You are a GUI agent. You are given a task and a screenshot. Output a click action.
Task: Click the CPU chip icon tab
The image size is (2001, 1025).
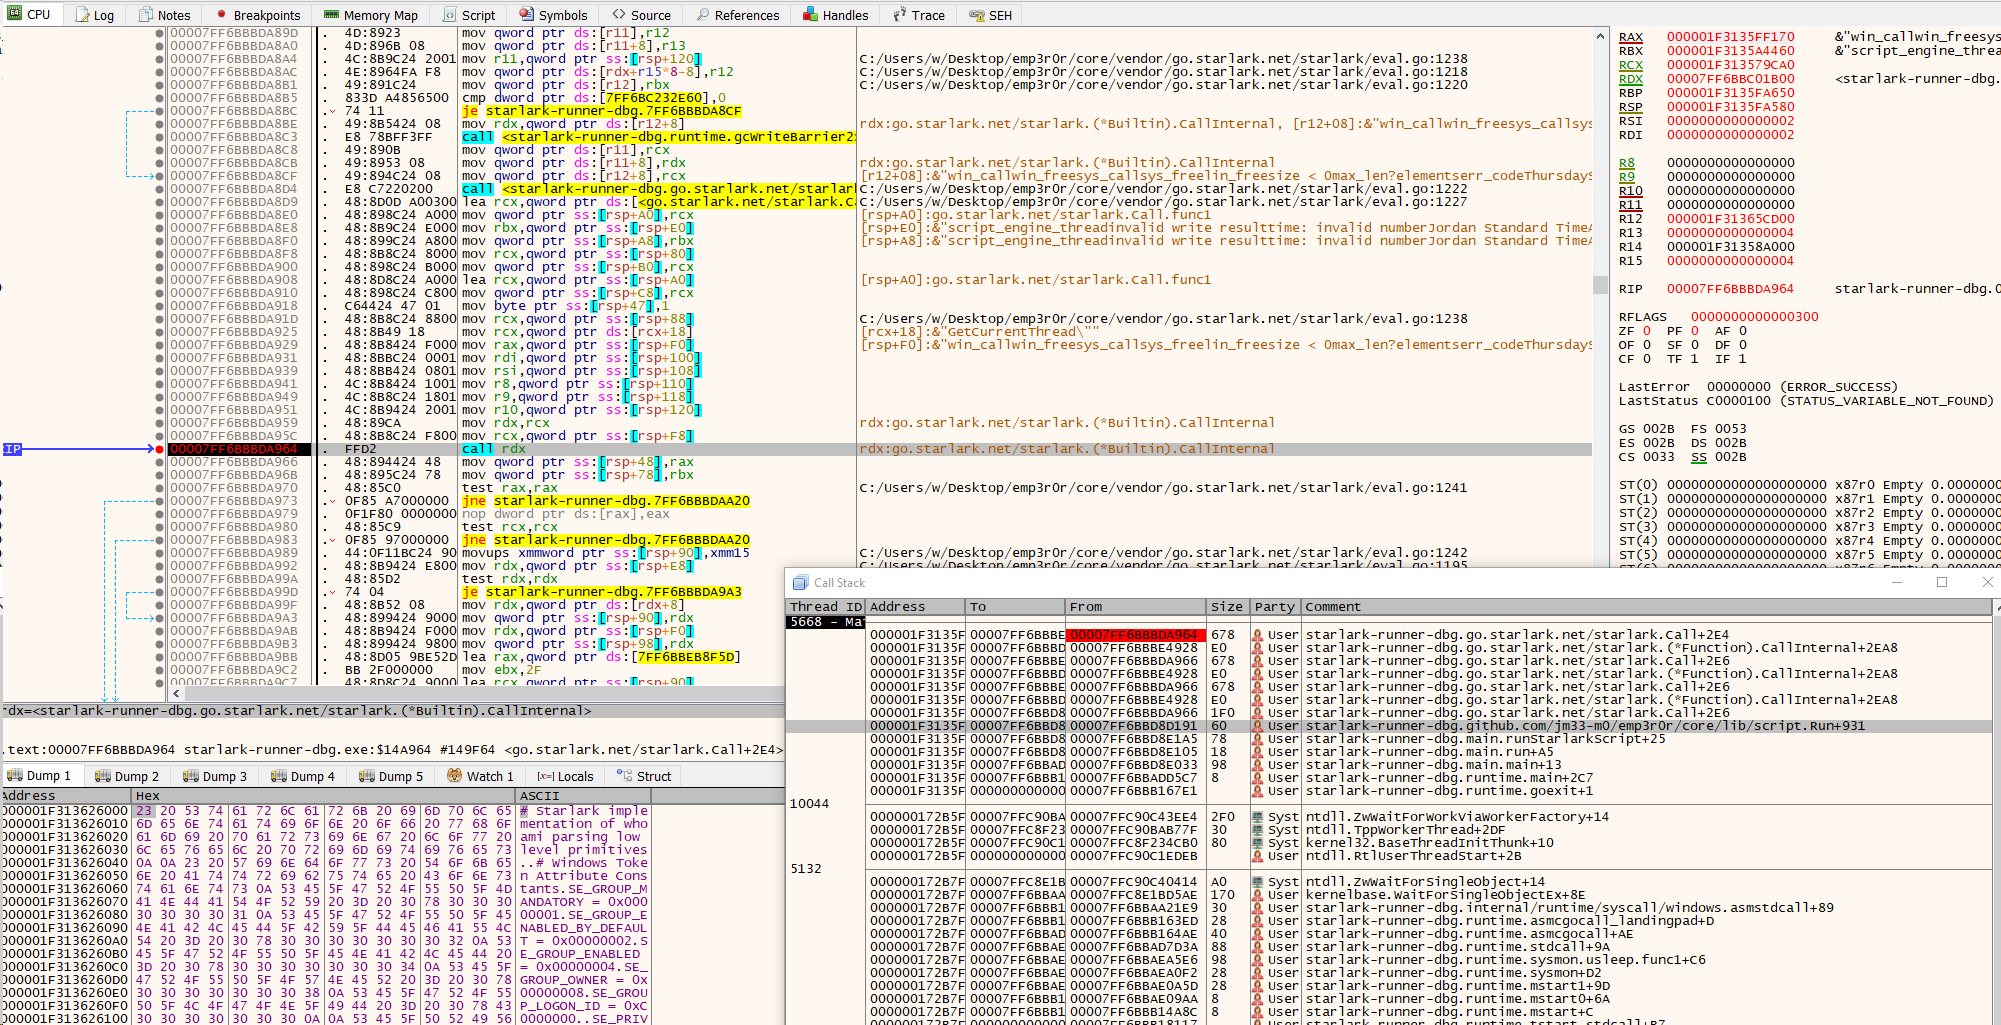pos(15,15)
